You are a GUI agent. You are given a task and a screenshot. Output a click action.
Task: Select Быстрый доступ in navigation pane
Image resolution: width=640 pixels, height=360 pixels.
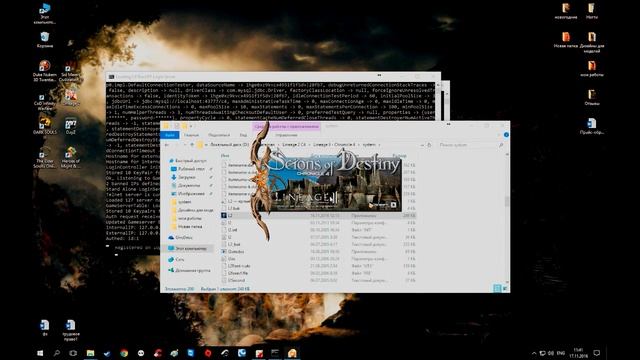(187, 161)
